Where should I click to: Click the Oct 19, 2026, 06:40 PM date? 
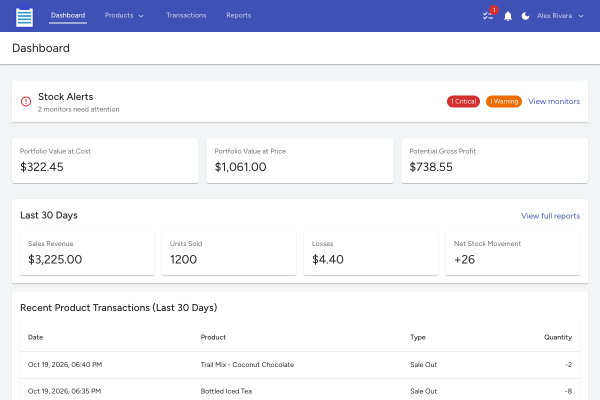pos(65,365)
